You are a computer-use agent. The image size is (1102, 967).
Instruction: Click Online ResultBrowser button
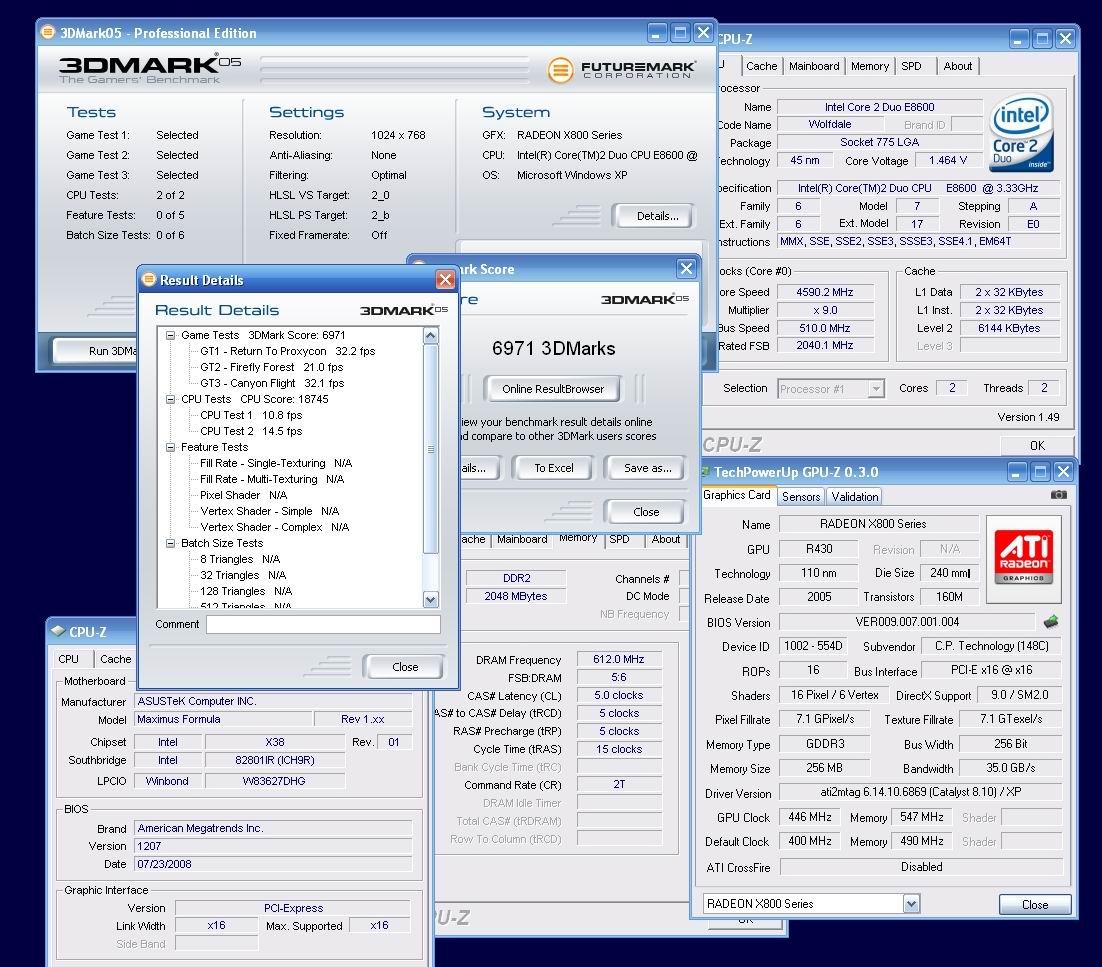(x=552, y=389)
